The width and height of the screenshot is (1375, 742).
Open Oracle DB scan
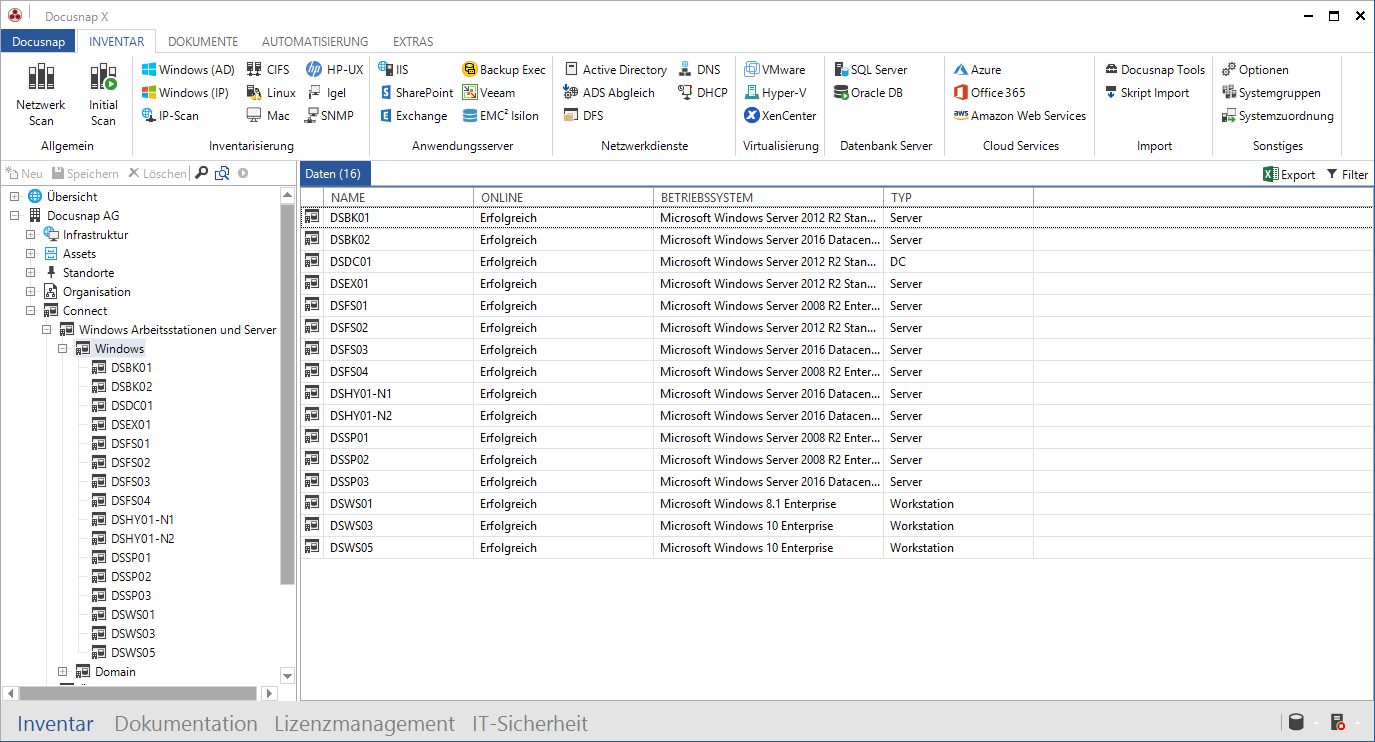869,93
